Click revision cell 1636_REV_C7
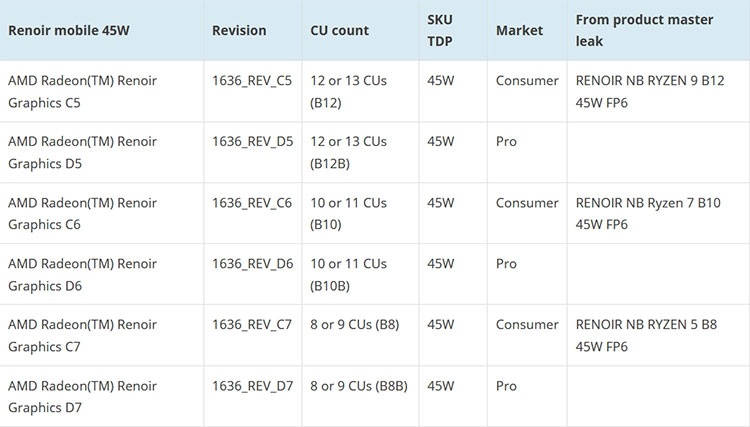This screenshot has width=750, height=427. click(x=252, y=324)
